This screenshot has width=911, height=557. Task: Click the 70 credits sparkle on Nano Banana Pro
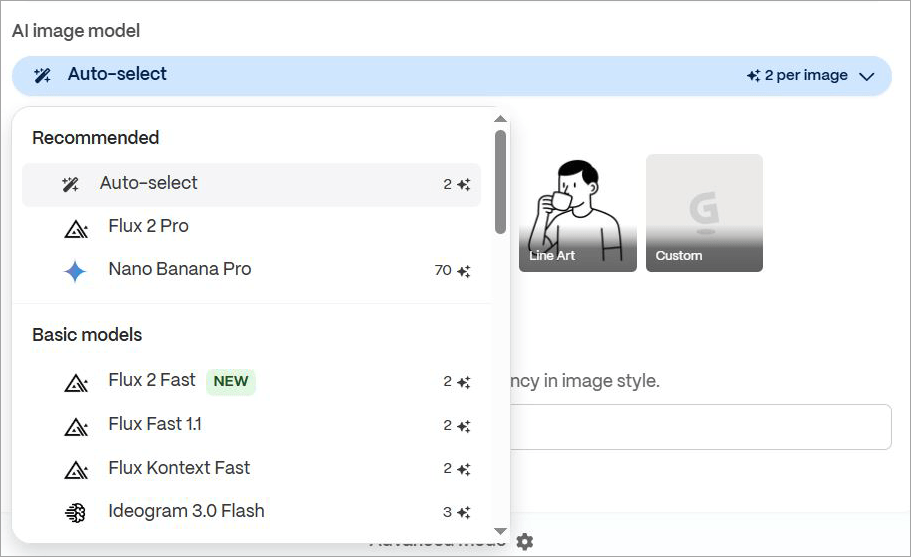coord(463,271)
